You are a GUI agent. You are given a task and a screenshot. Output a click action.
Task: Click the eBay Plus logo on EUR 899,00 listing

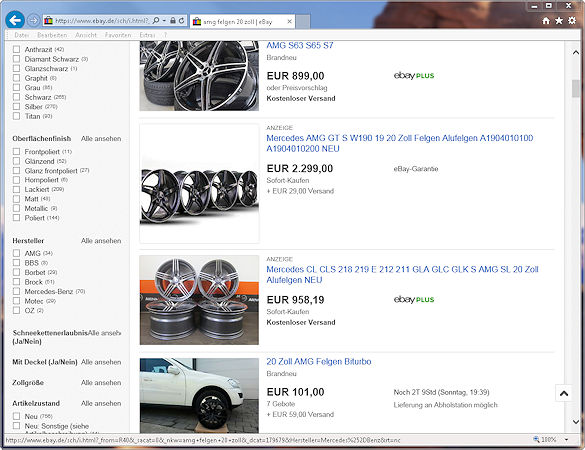(x=414, y=75)
